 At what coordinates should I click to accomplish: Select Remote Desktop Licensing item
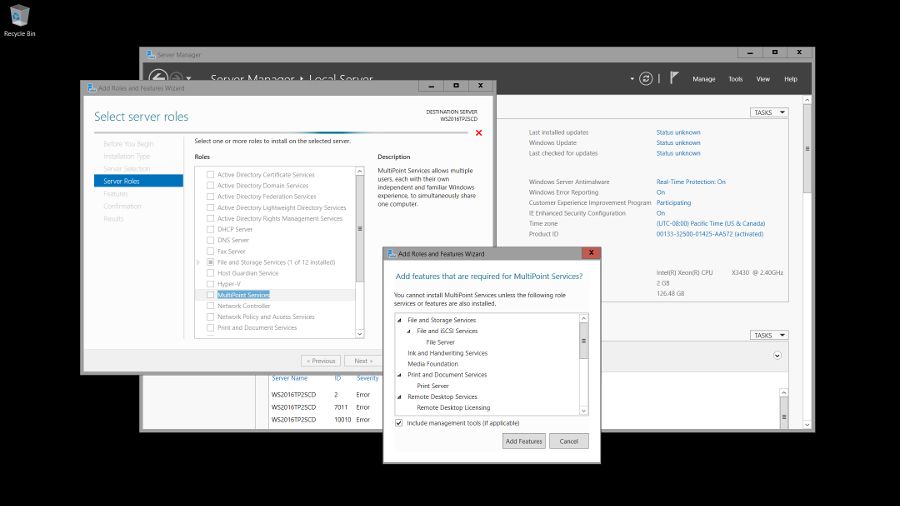[x=453, y=407]
